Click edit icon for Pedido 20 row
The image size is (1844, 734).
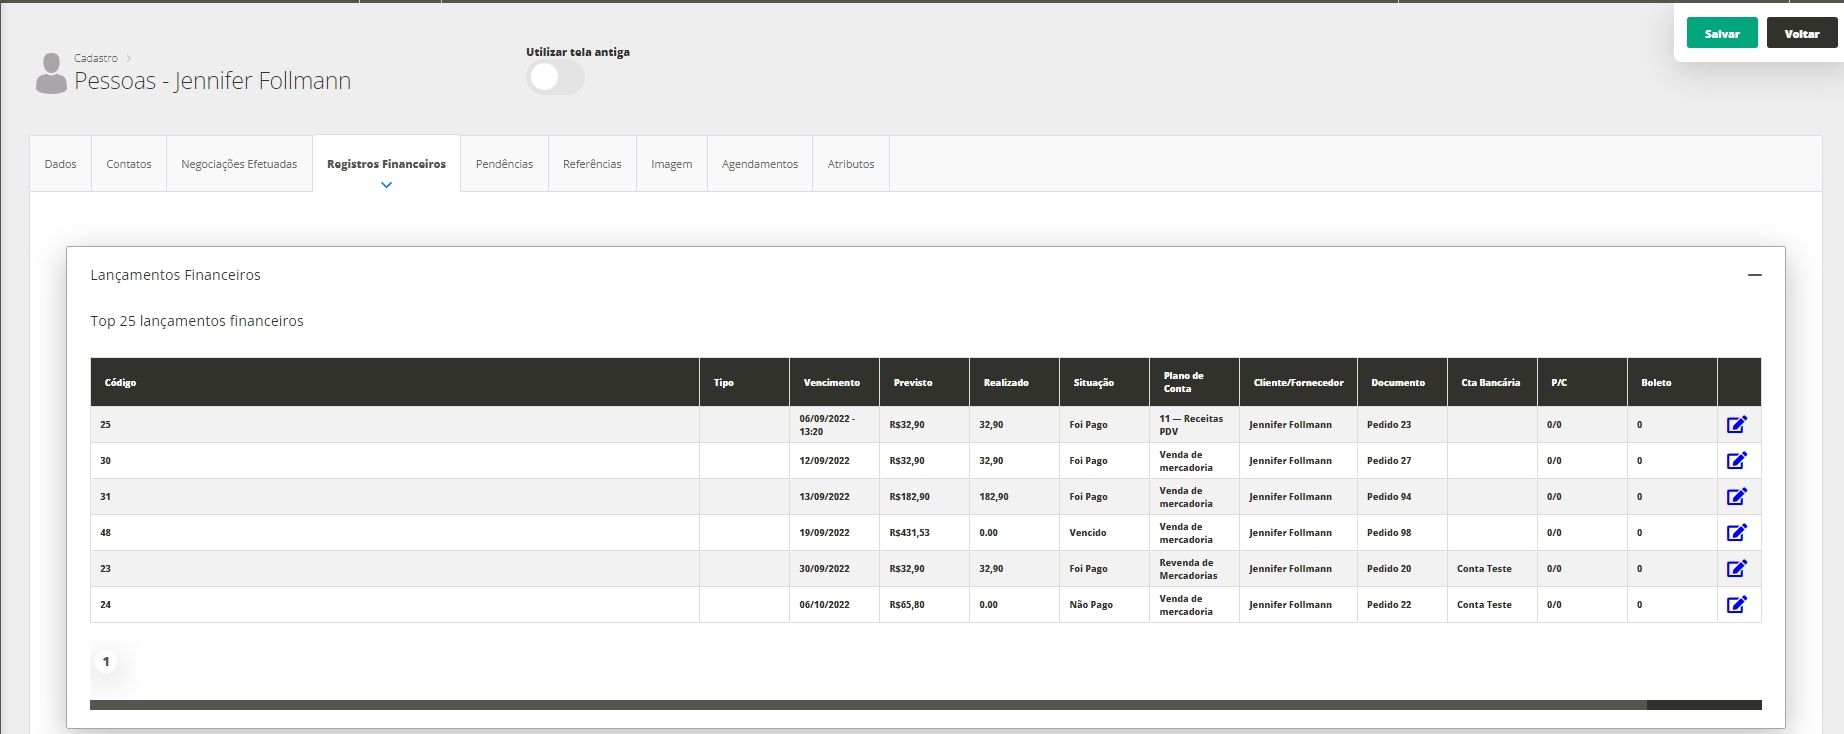[1736, 569]
